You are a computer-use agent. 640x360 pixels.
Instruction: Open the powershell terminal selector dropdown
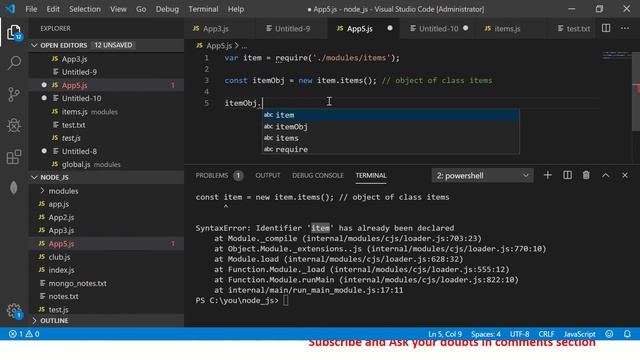pyautogui.click(x=482, y=176)
